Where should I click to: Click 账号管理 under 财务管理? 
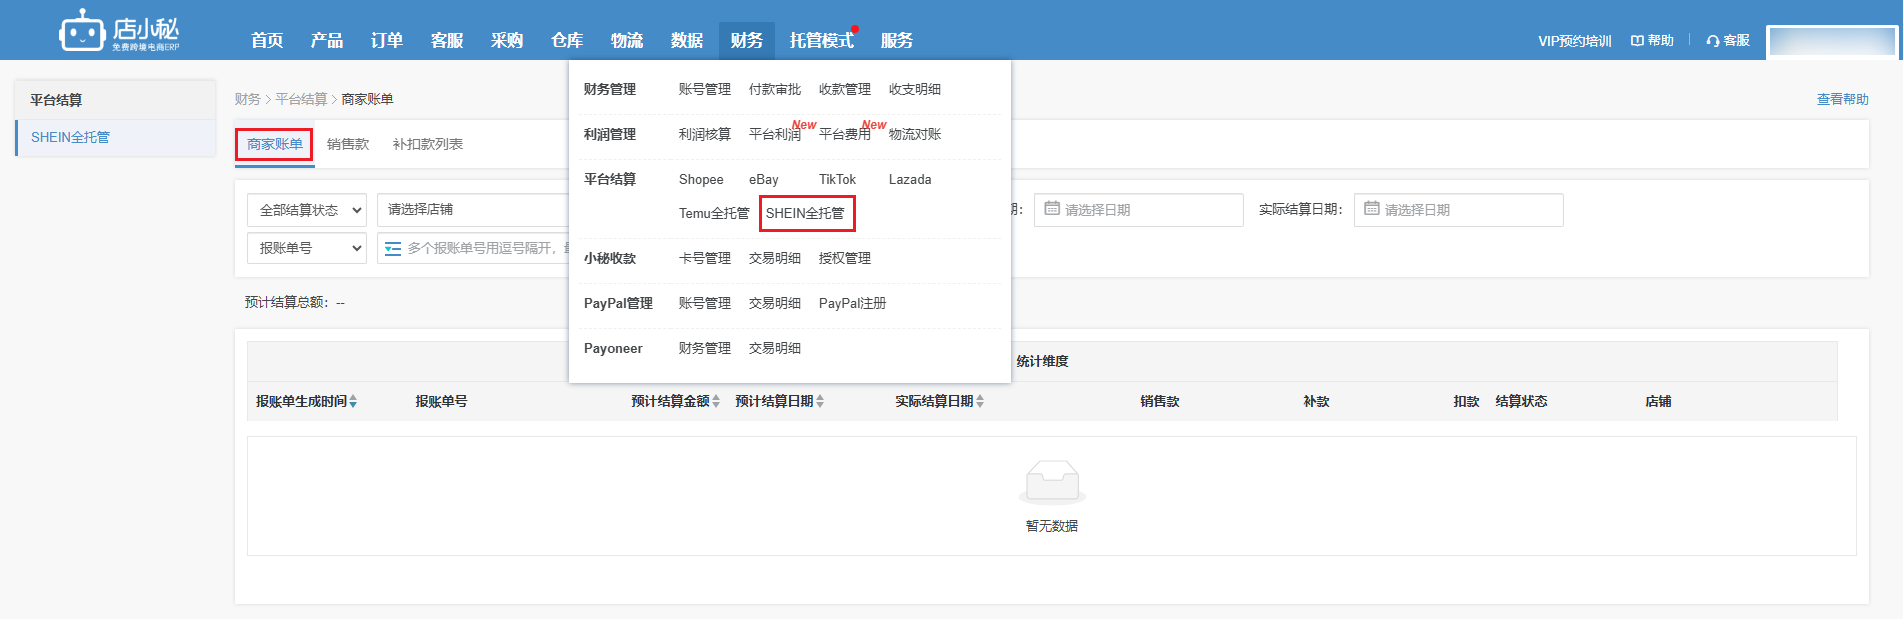point(705,89)
